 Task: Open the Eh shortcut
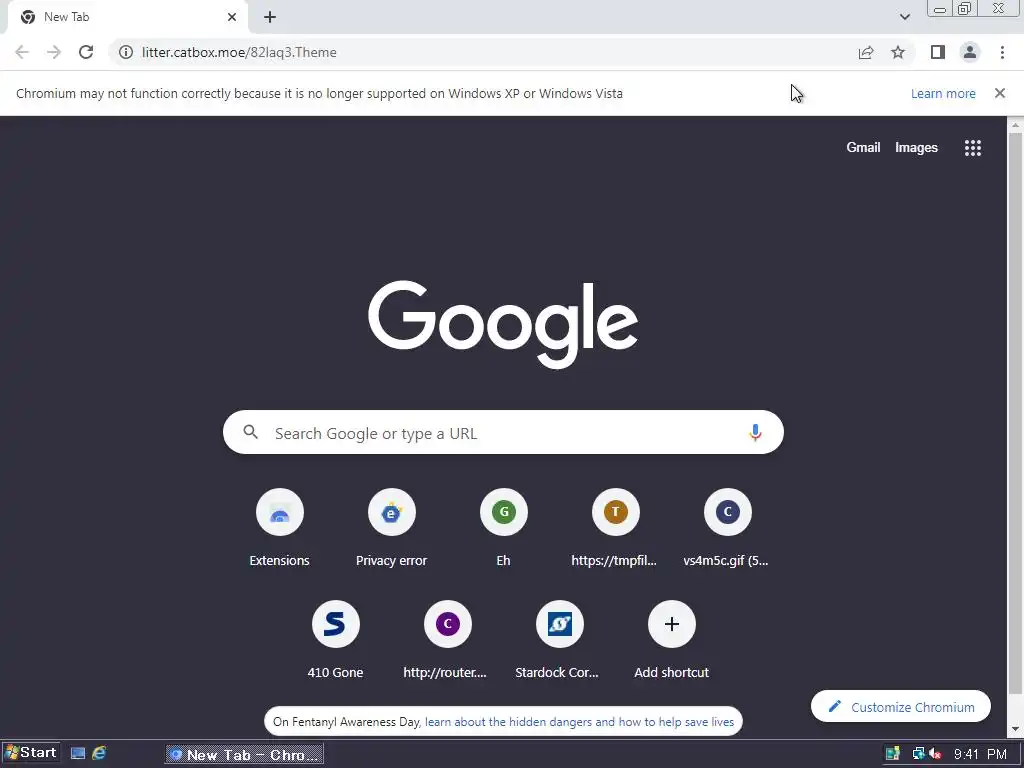504,528
